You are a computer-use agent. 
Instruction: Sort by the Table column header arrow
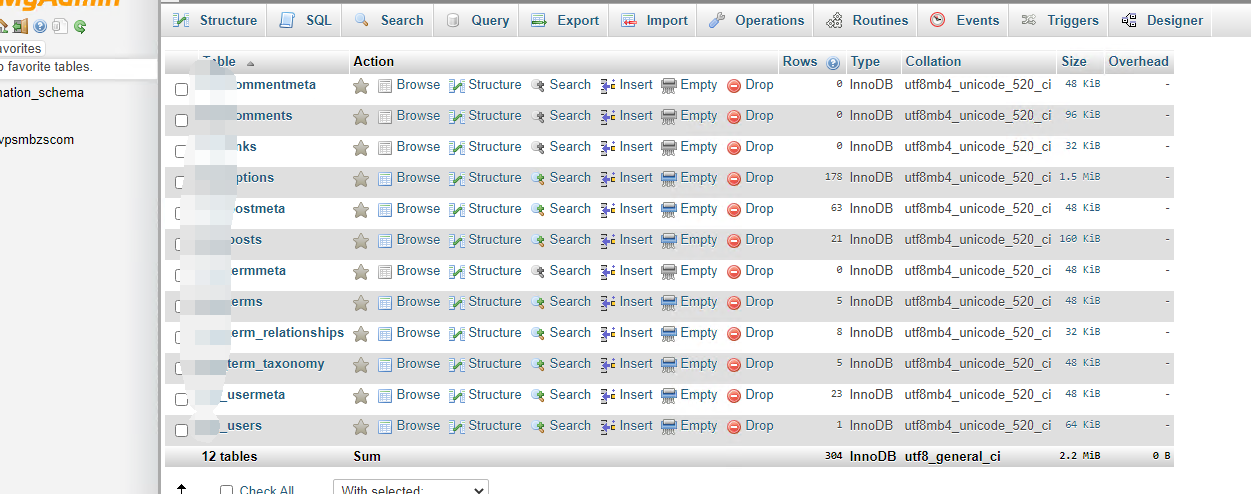point(250,62)
